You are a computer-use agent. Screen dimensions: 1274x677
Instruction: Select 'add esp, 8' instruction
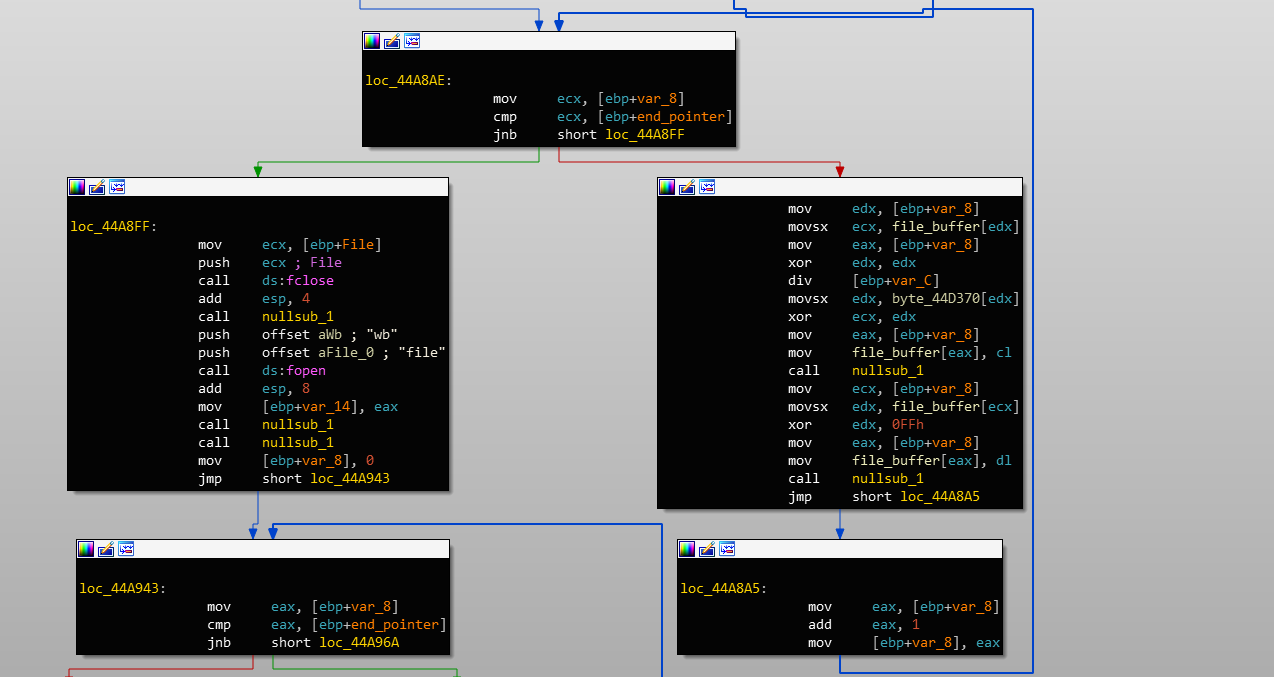tap(252, 389)
